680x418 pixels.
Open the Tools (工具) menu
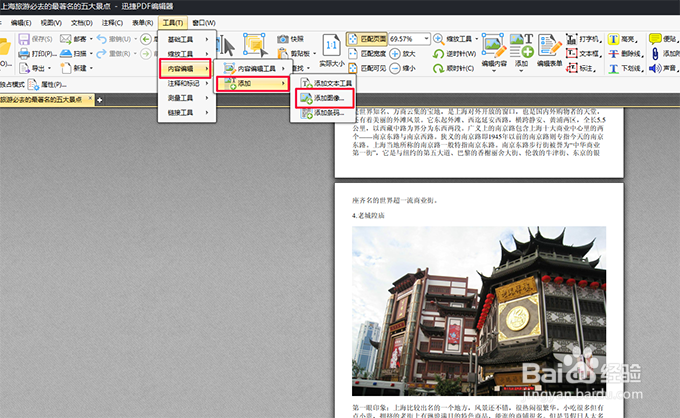(173, 23)
